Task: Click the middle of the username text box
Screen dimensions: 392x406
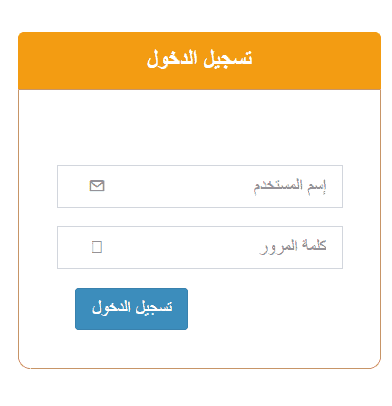Action: (x=200, y=186)
